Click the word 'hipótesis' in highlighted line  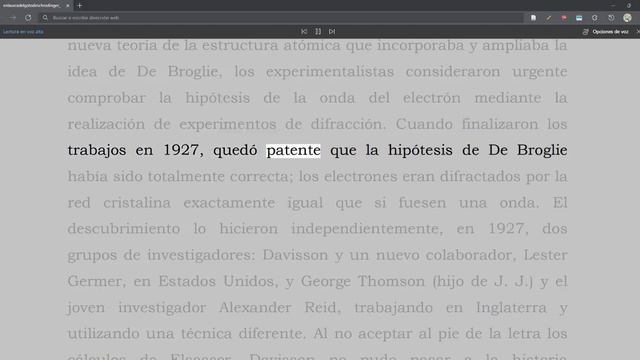(420, 150)
